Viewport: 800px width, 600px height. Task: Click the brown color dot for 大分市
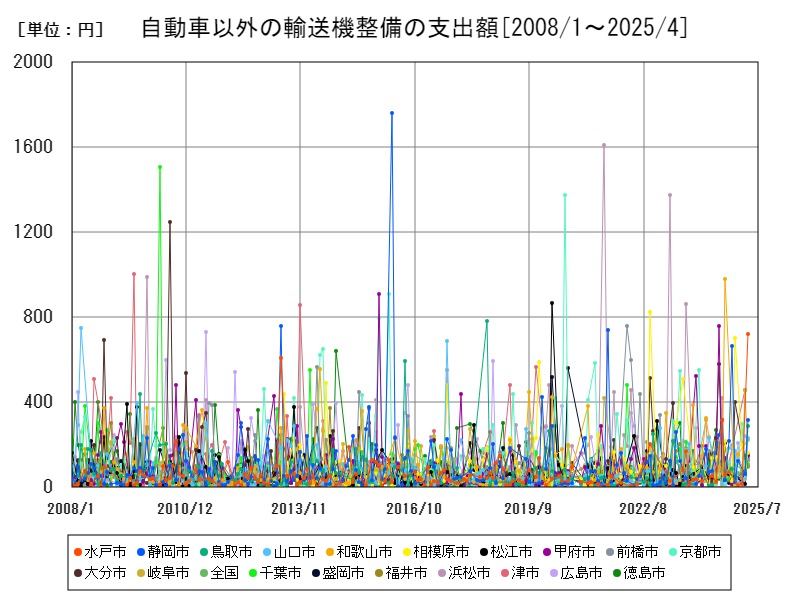[x=78, y=573]
